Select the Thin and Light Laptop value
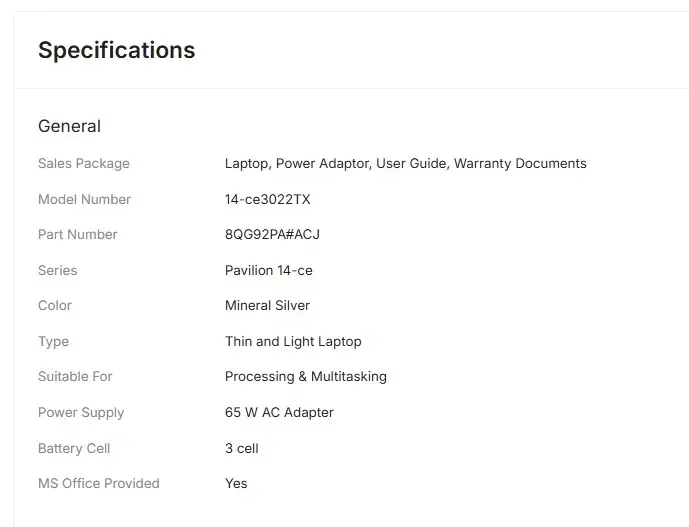689x527 pixels. (x=293, y=341)
